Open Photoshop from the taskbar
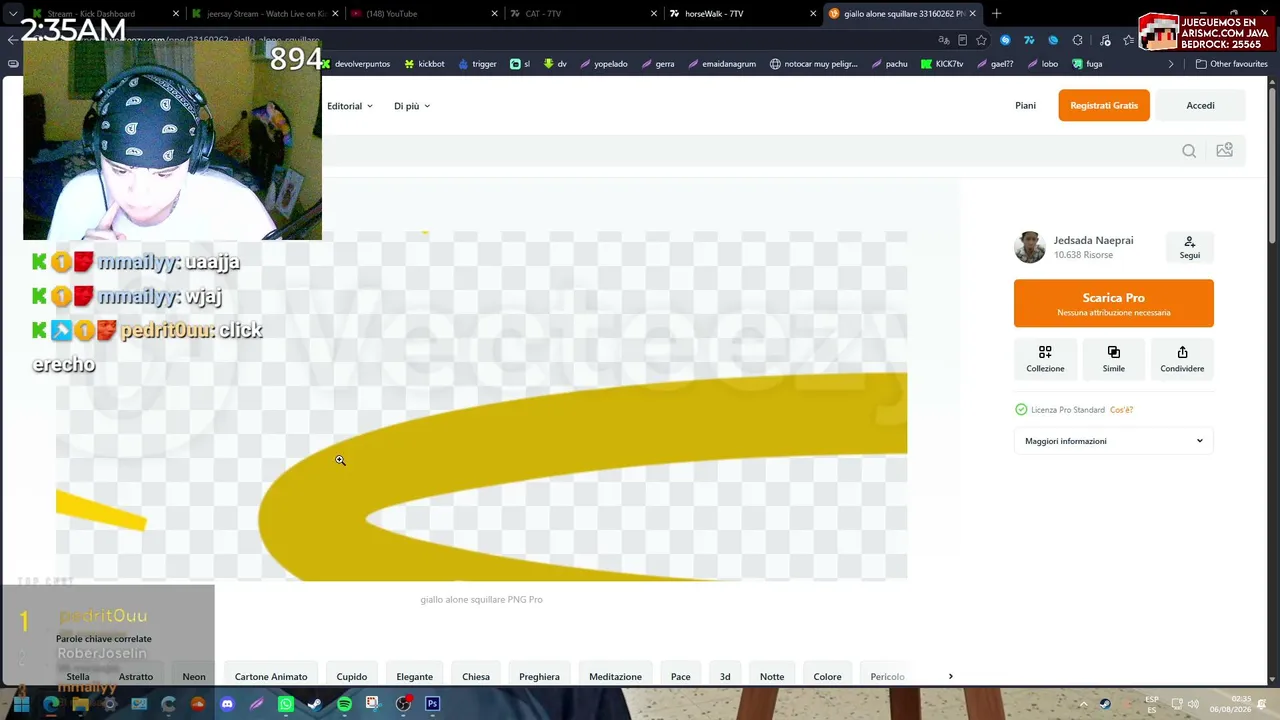Screen dimensions: 1280x720 (x=432, y=704)
